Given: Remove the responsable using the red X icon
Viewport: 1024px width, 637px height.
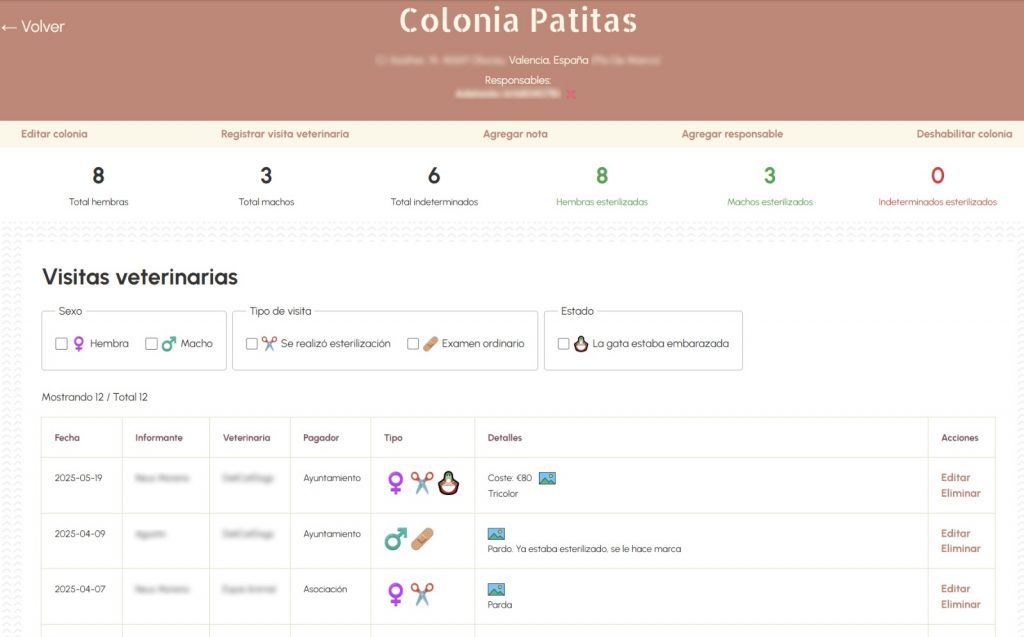Looking at the screenshot, I should (x=571, y=94).
